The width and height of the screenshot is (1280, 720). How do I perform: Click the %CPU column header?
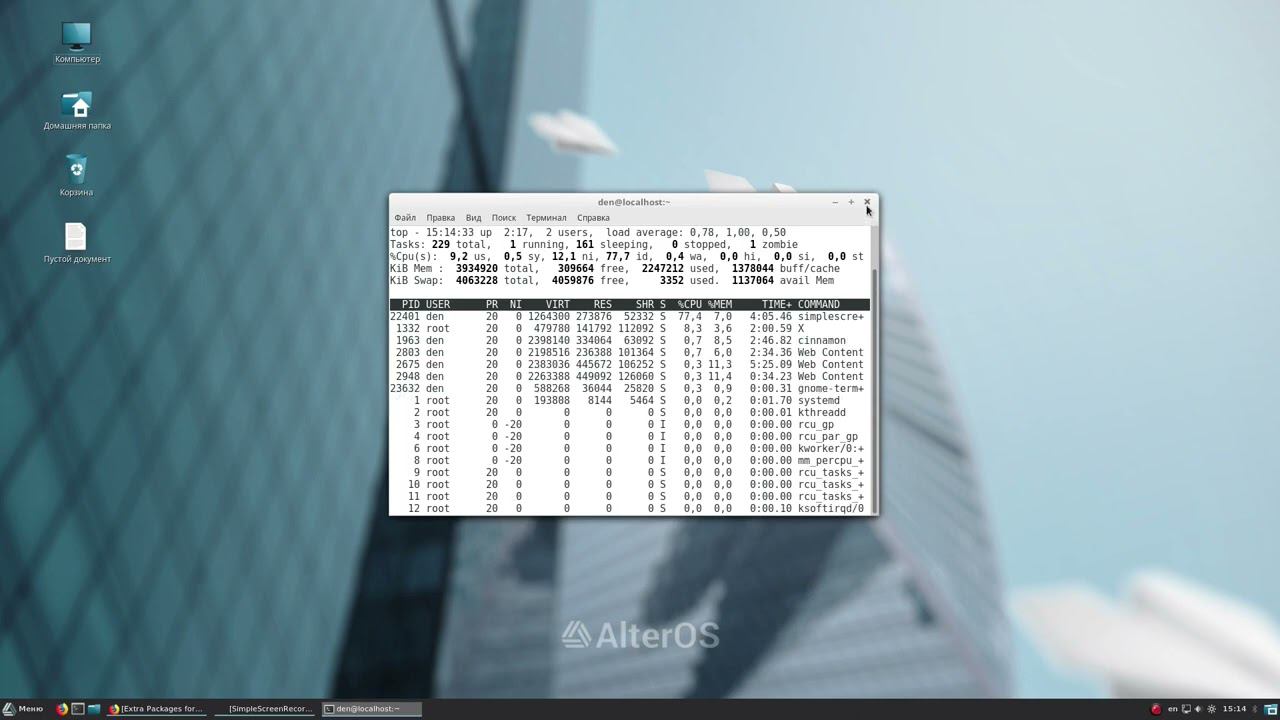coord(689,304)
